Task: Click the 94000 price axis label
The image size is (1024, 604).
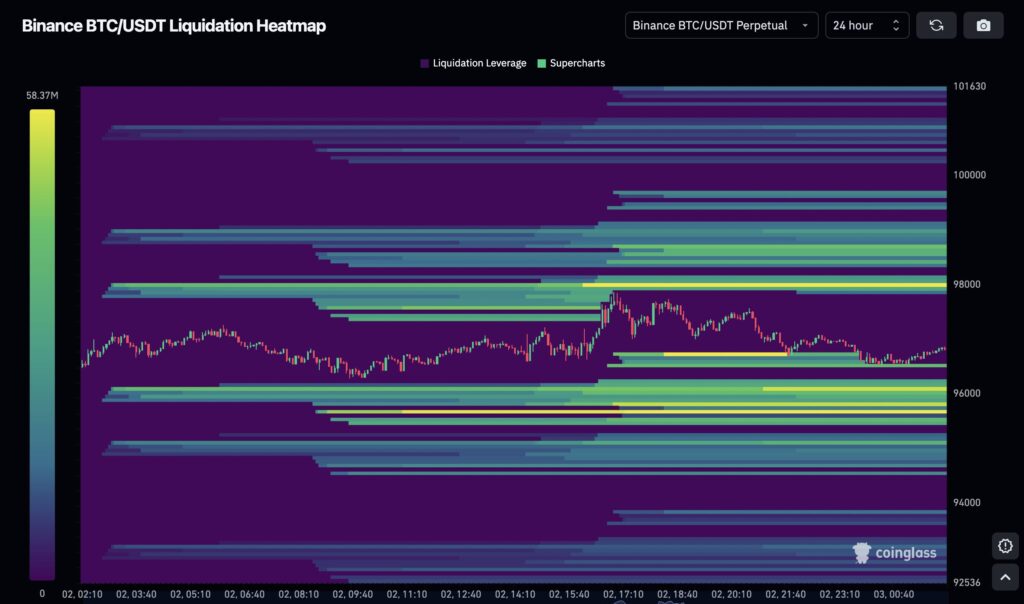Action: [x=967, y=502]
